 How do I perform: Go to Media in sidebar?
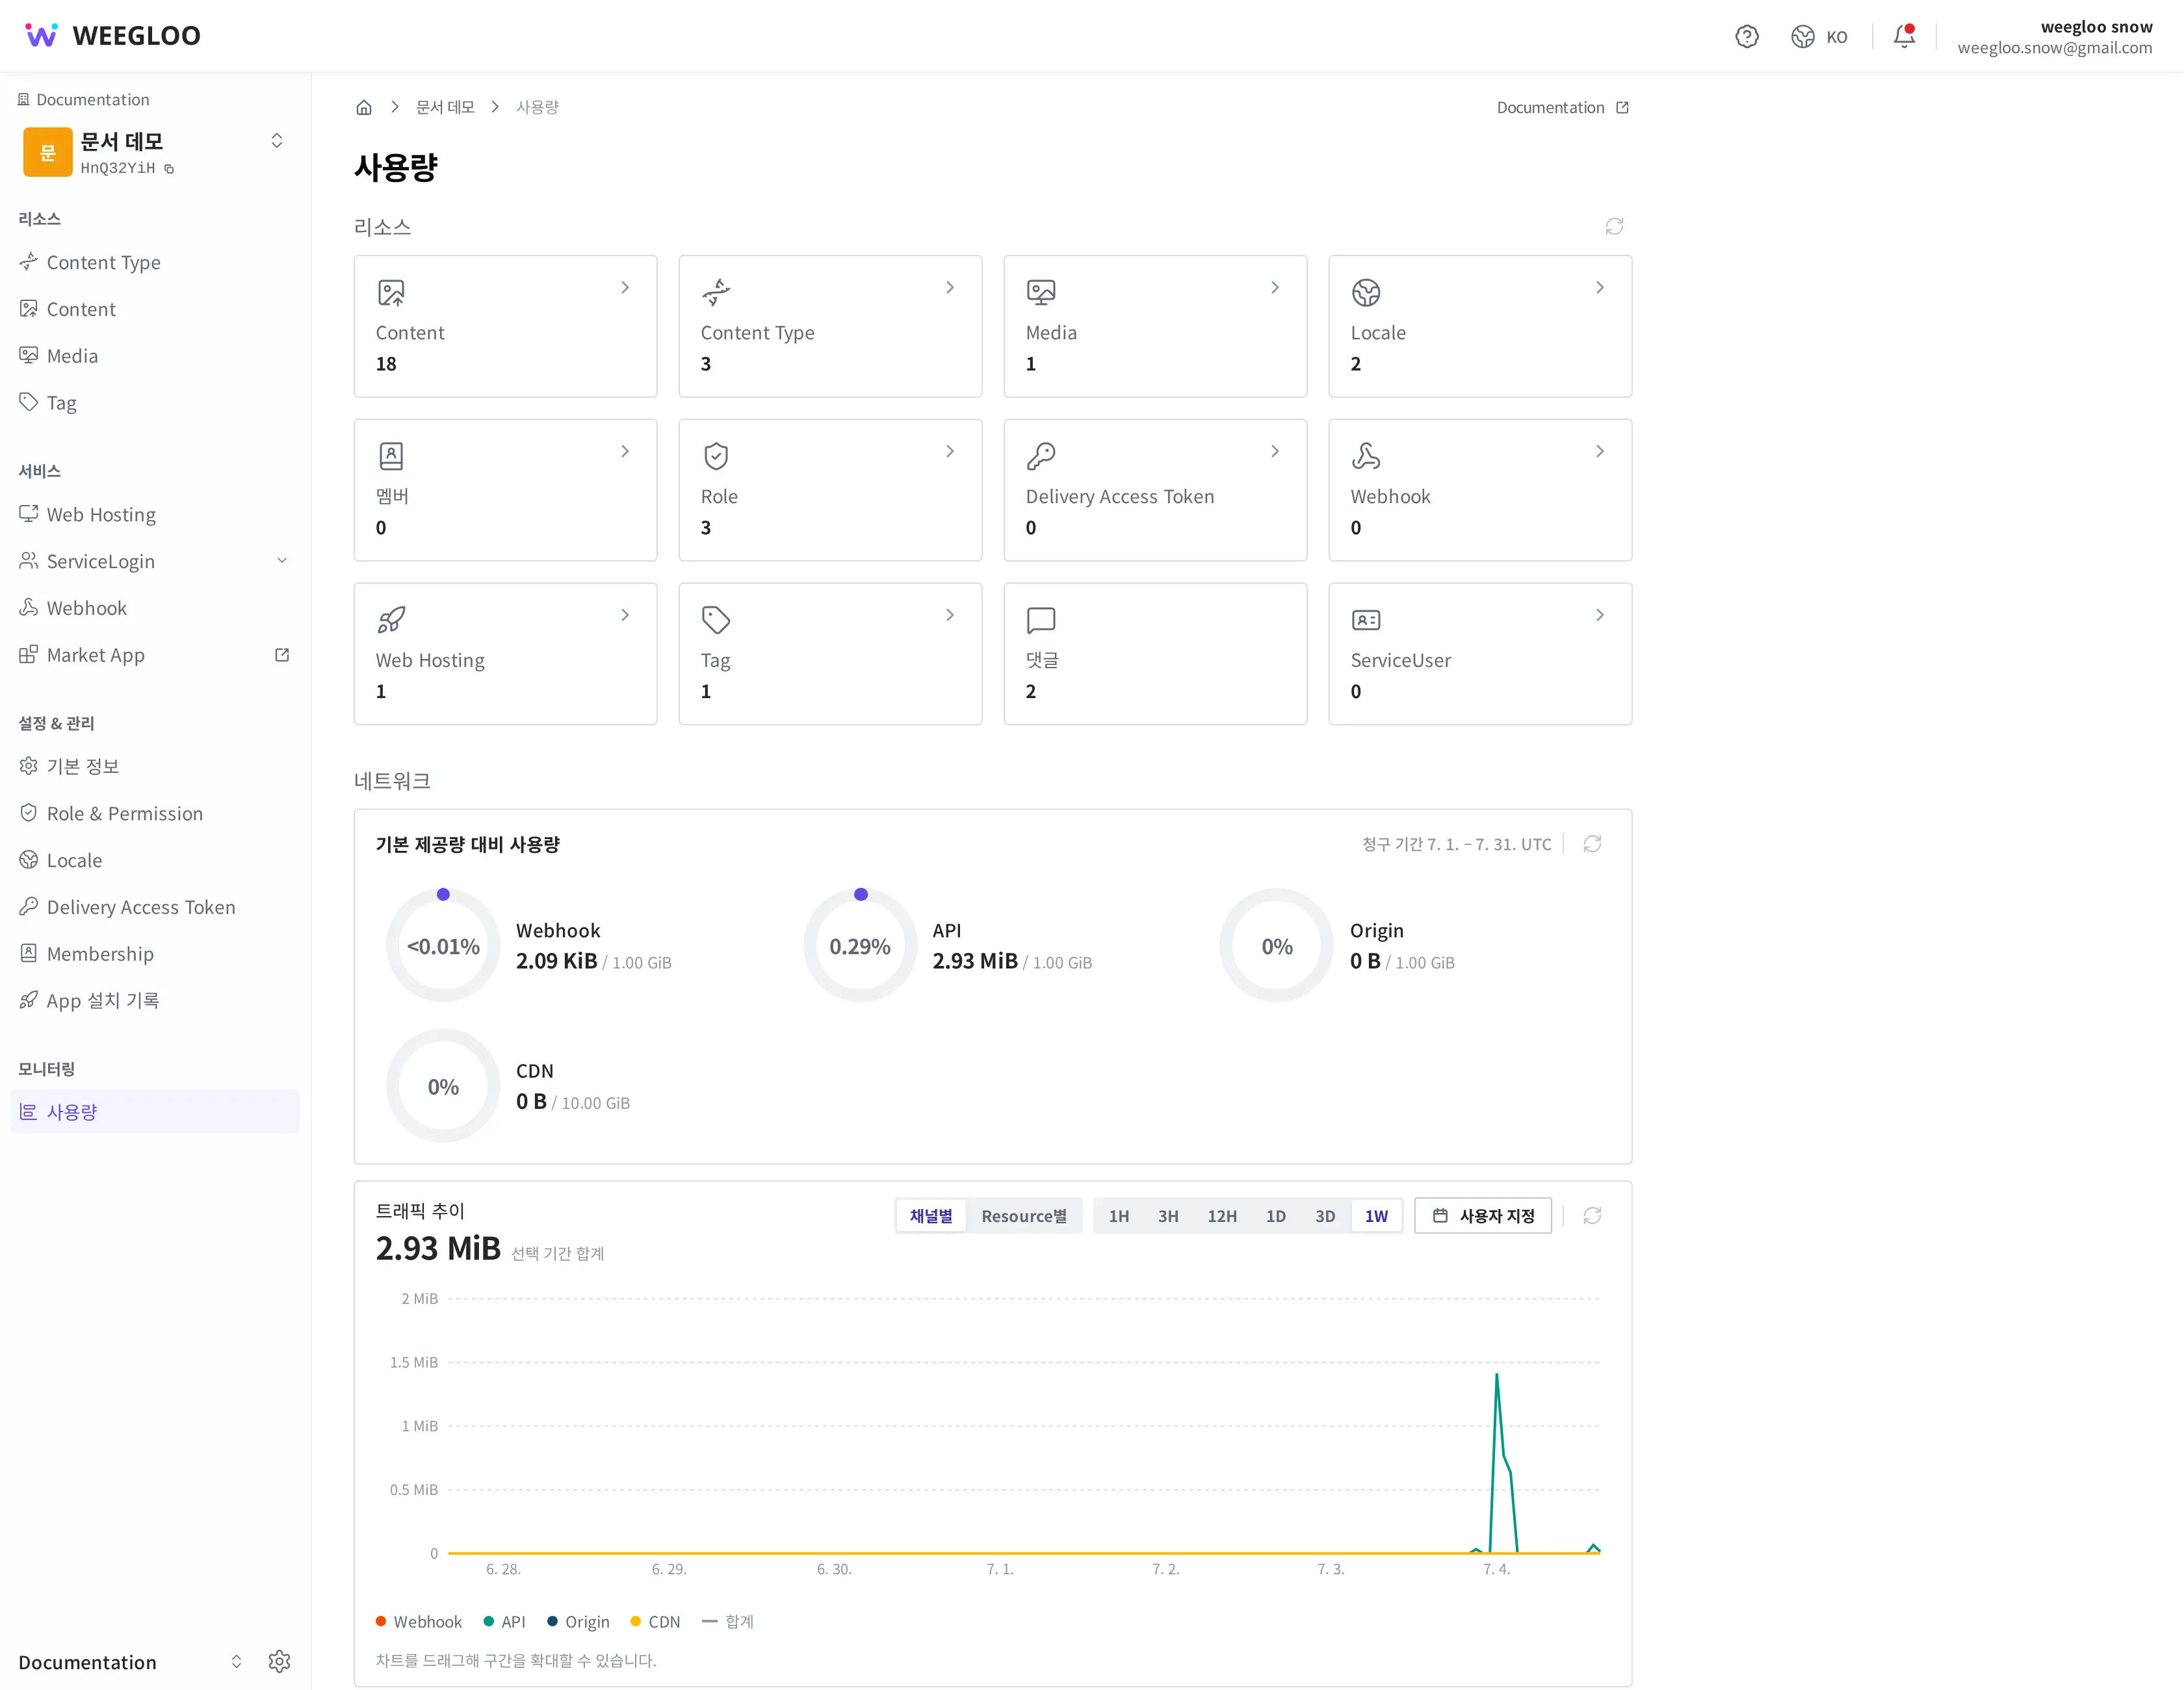[155, 356]
